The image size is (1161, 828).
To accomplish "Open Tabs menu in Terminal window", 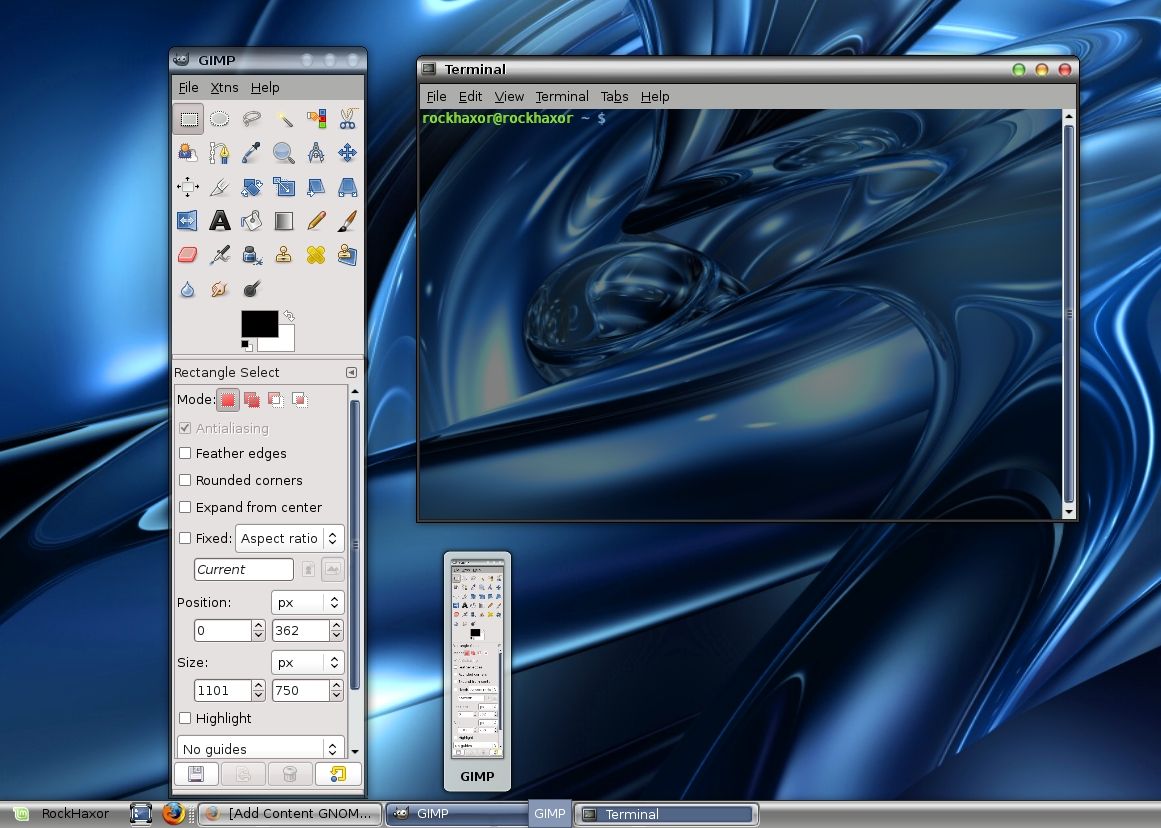I will tap(615, 96).
